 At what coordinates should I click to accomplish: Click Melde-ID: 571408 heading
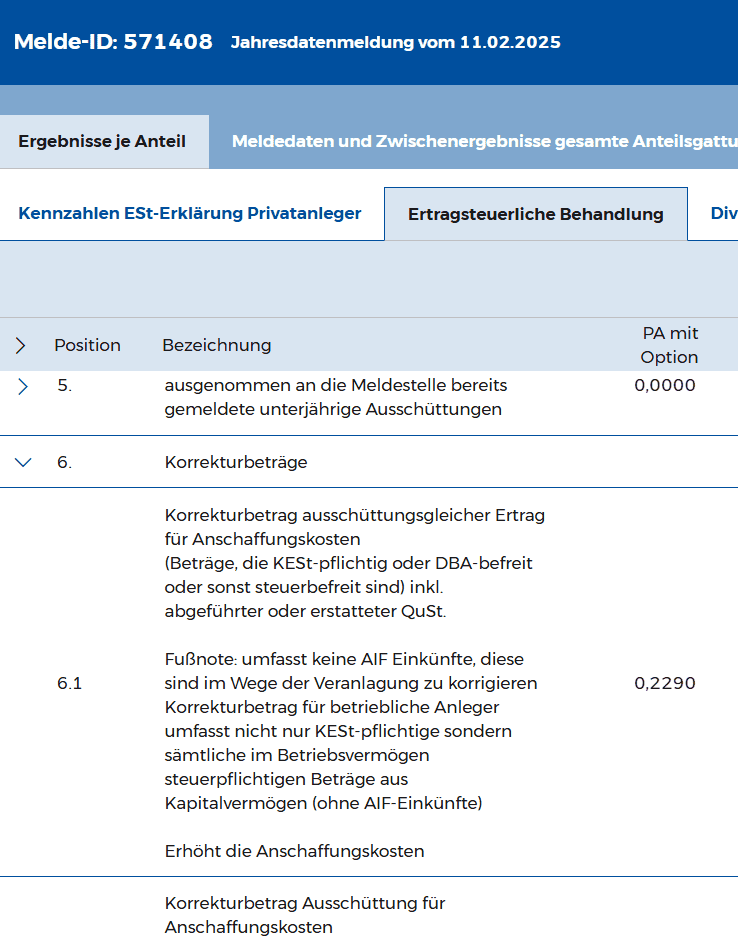click(x=113, y=41)
